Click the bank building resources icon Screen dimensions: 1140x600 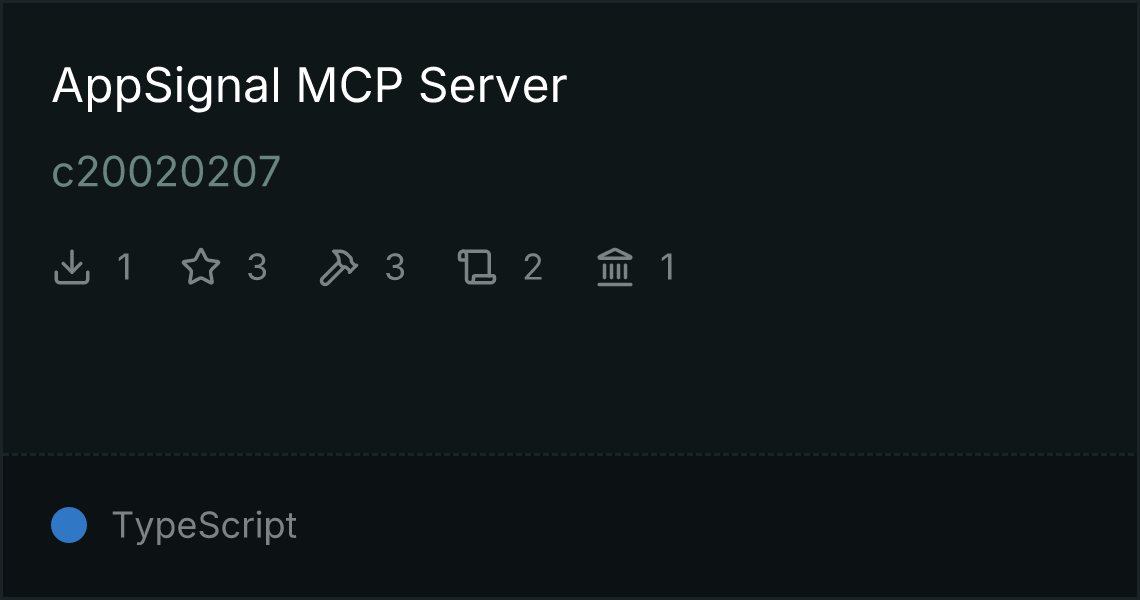point(615,267)
